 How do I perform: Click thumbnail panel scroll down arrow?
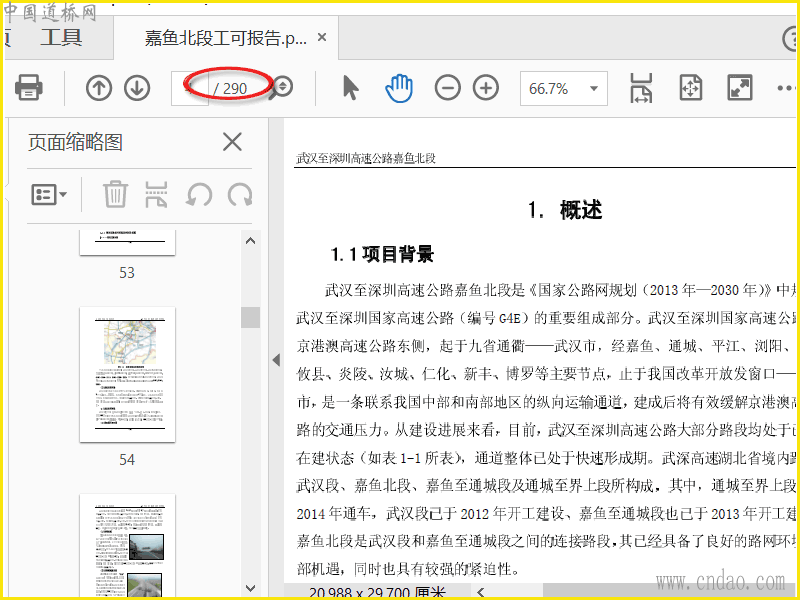[x=251, y=588]
